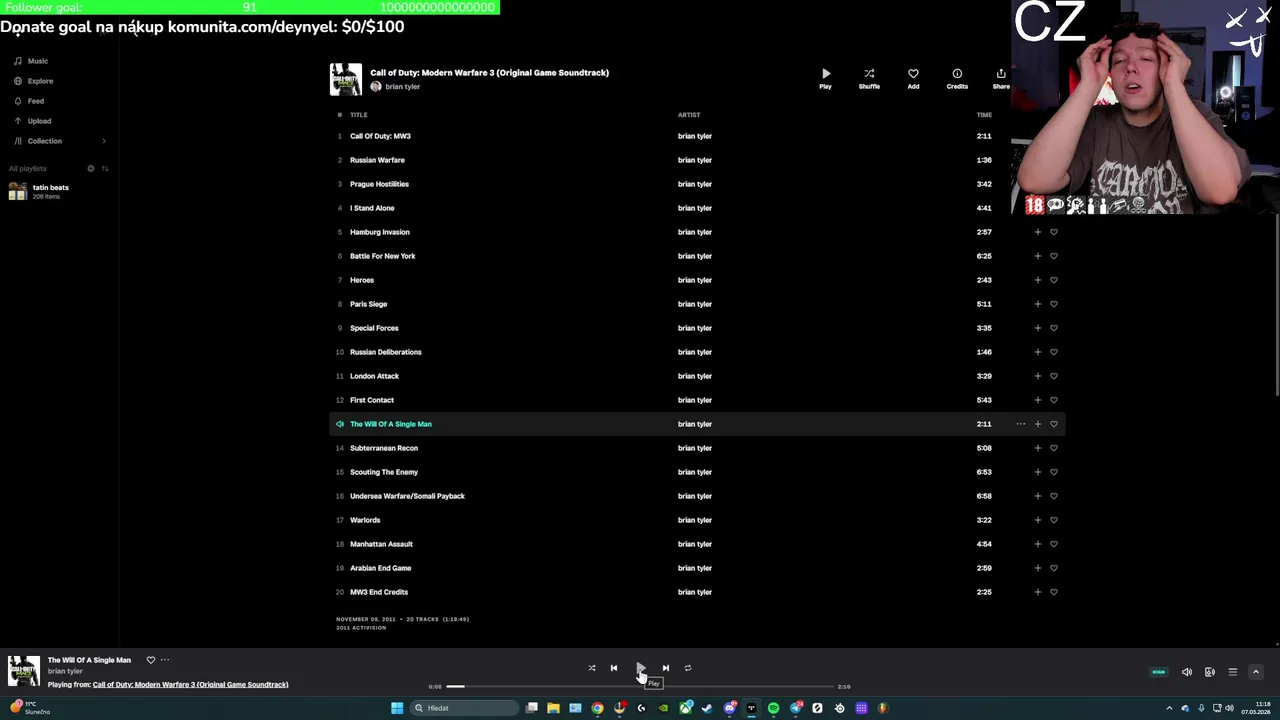Open Collection in the sidebar
Viewport: 1280px width, 720px height.
(x=38, y=141)
